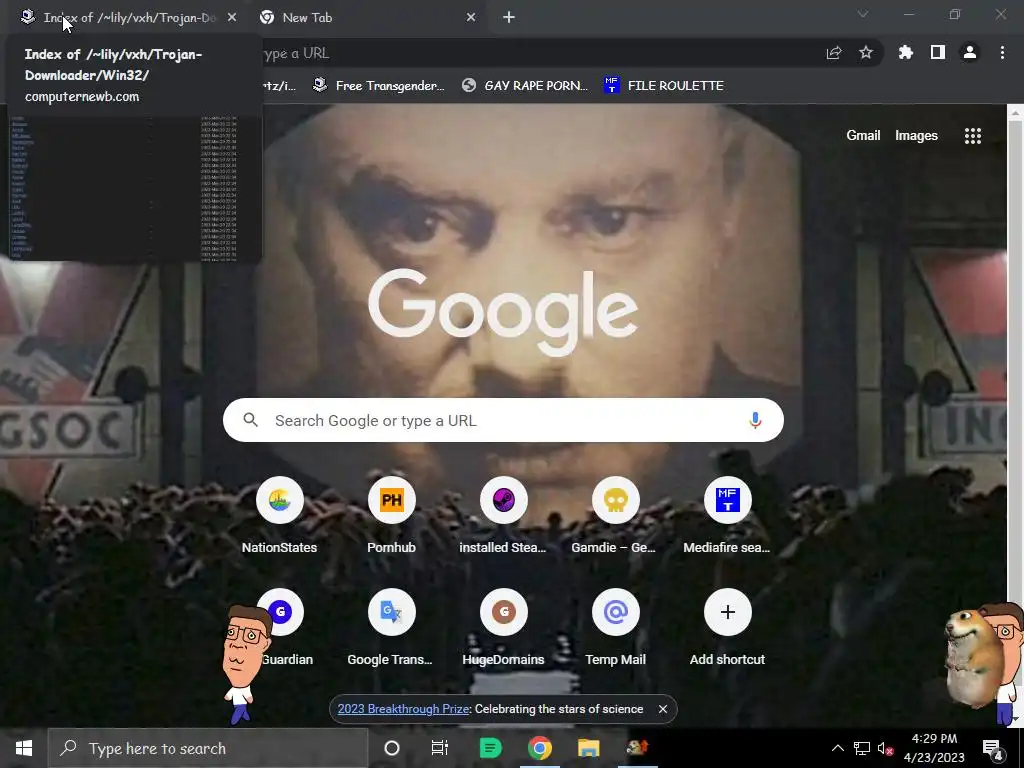This screenshot has width=1024, height=768.
Task: Click the magnifier icon in Google search box
Action: point(251,420)
